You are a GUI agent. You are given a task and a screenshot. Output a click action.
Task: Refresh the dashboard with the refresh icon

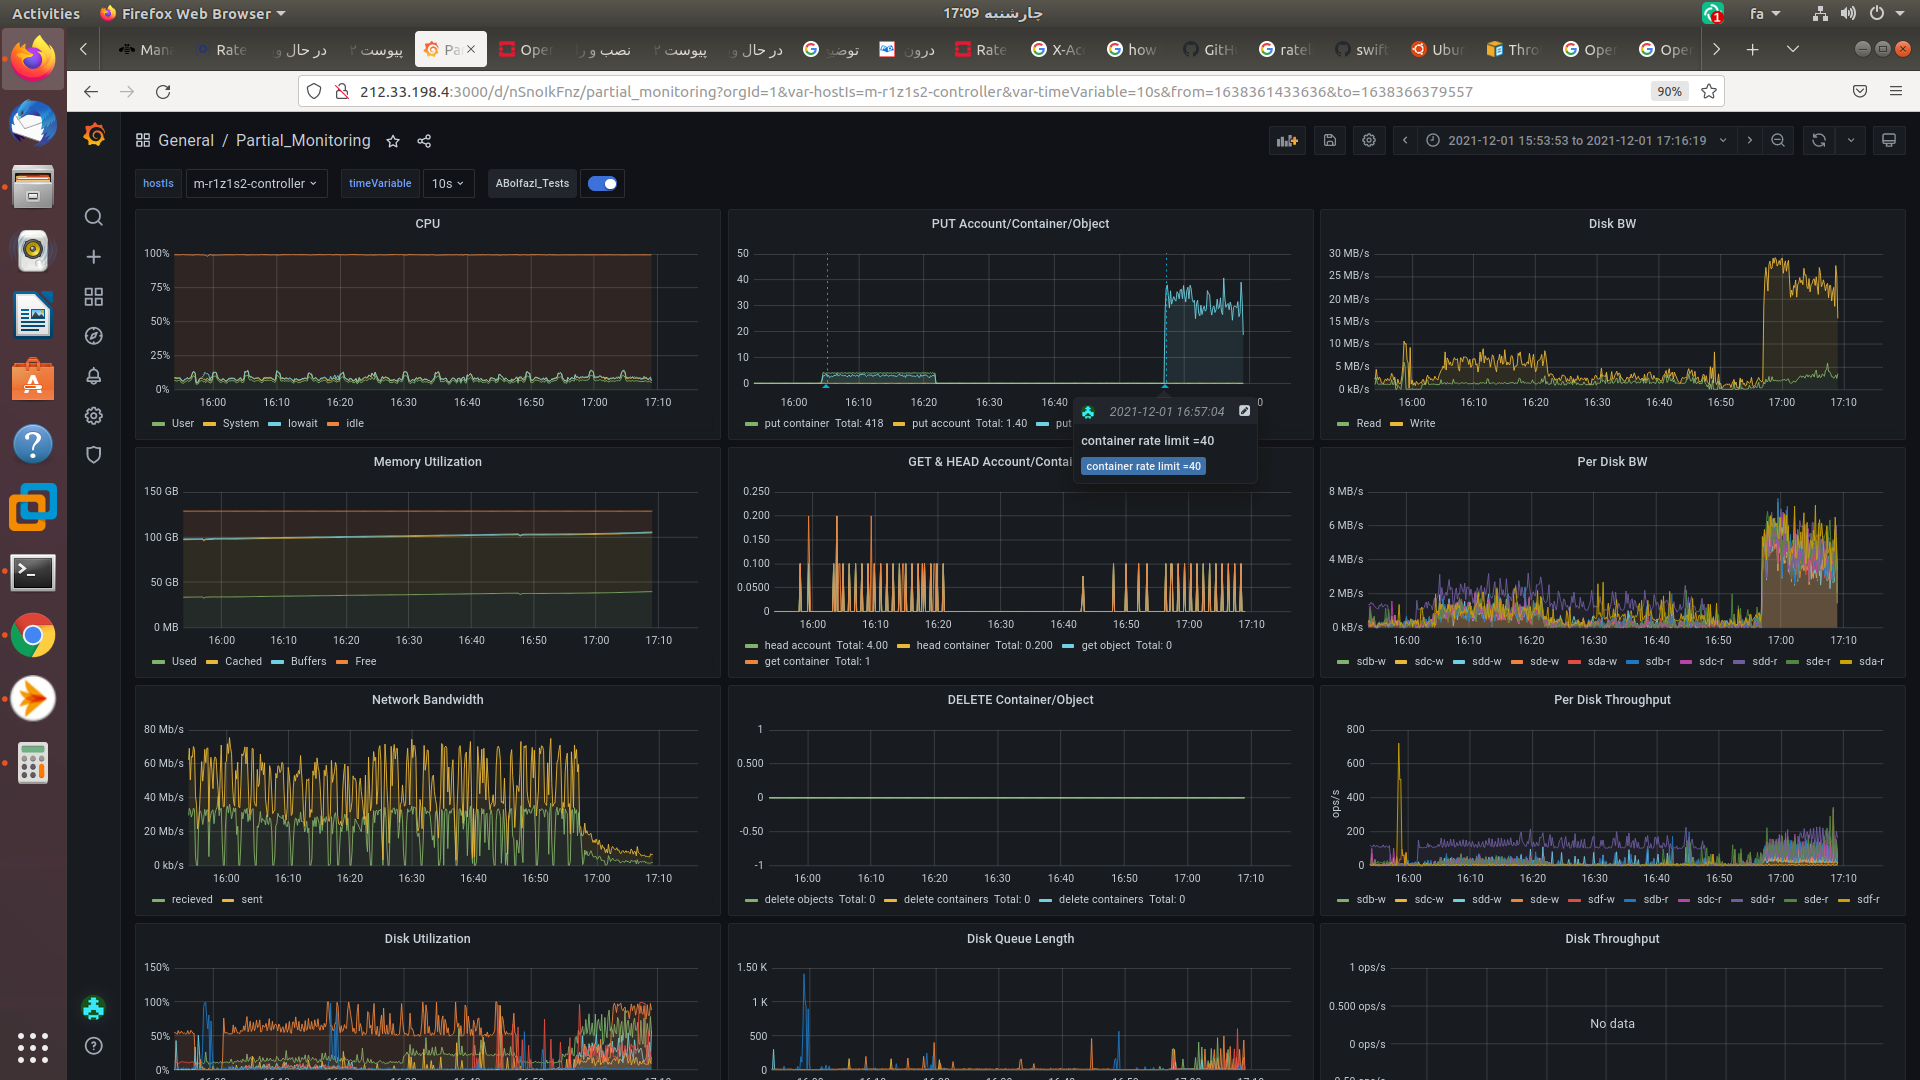(1818, 141)
